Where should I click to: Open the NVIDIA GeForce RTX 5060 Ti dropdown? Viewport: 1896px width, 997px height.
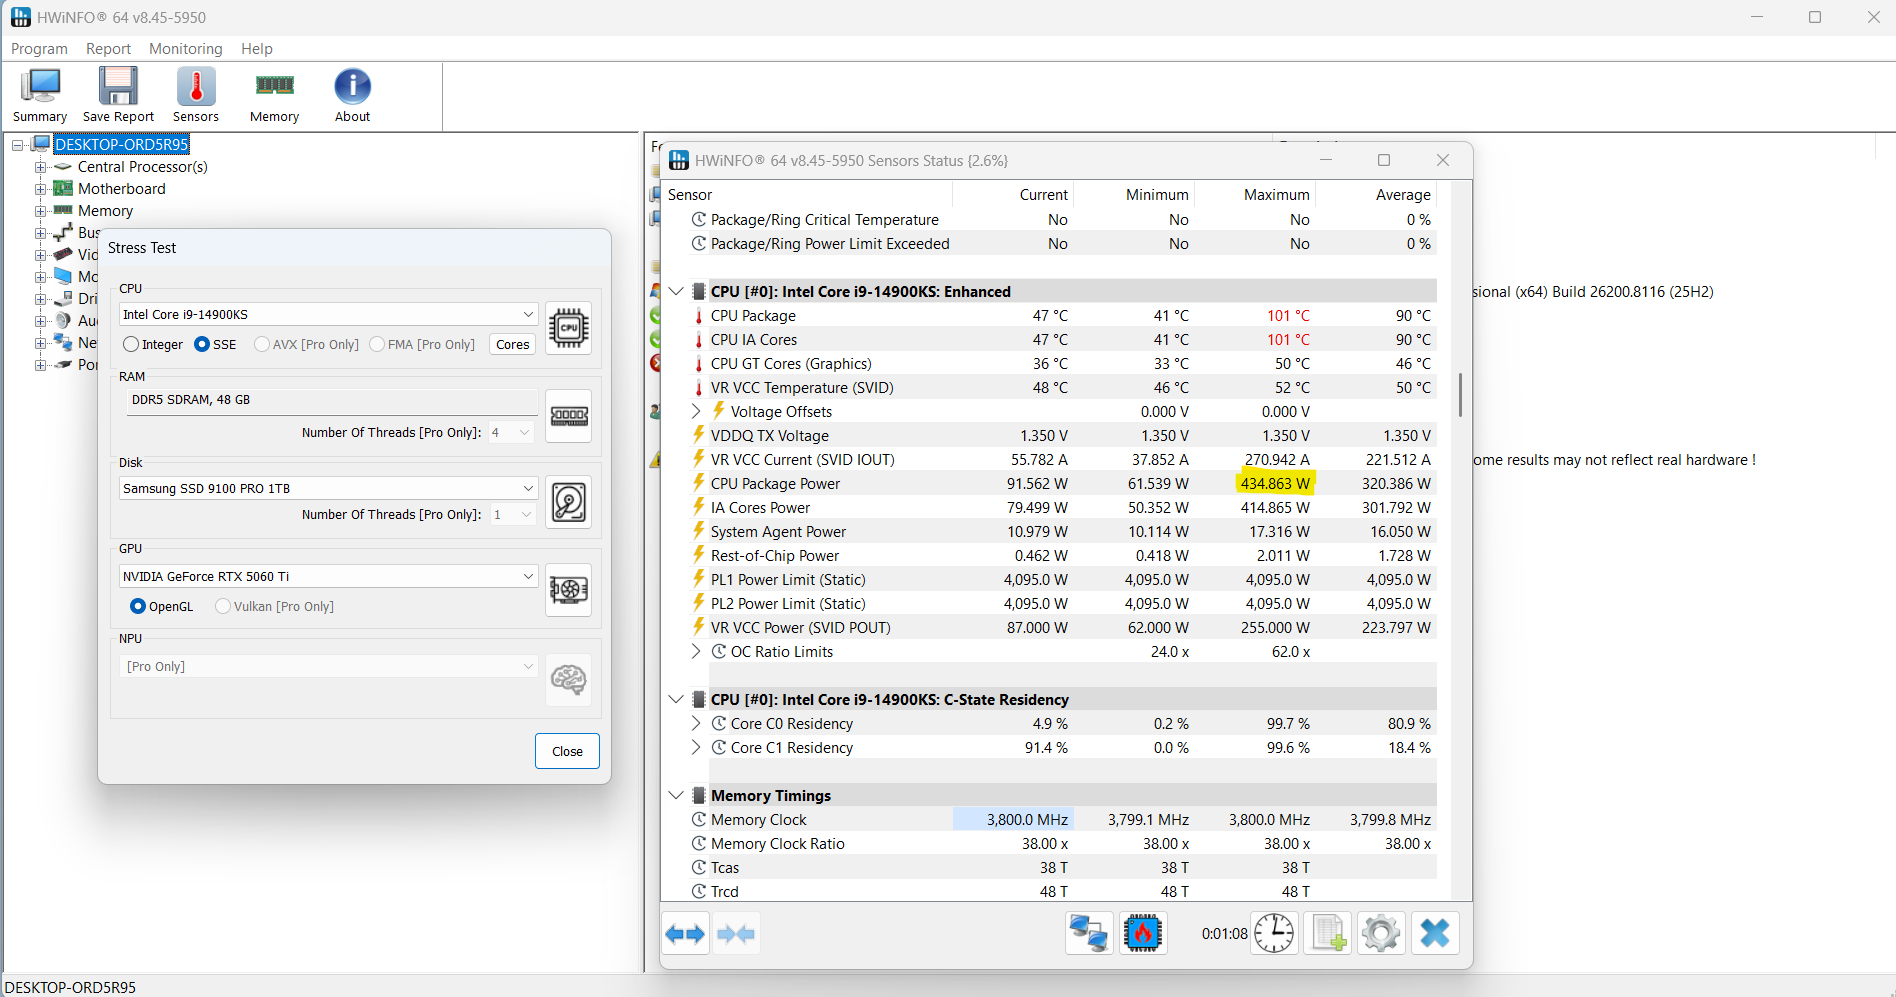click(x=328, y=576)
